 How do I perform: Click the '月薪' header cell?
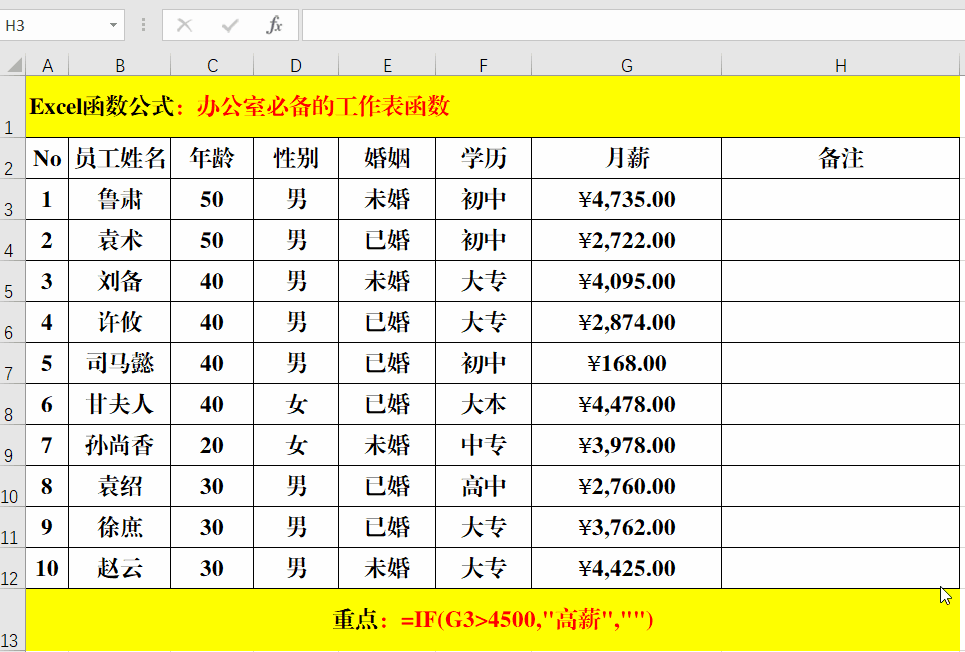(627, 158)
